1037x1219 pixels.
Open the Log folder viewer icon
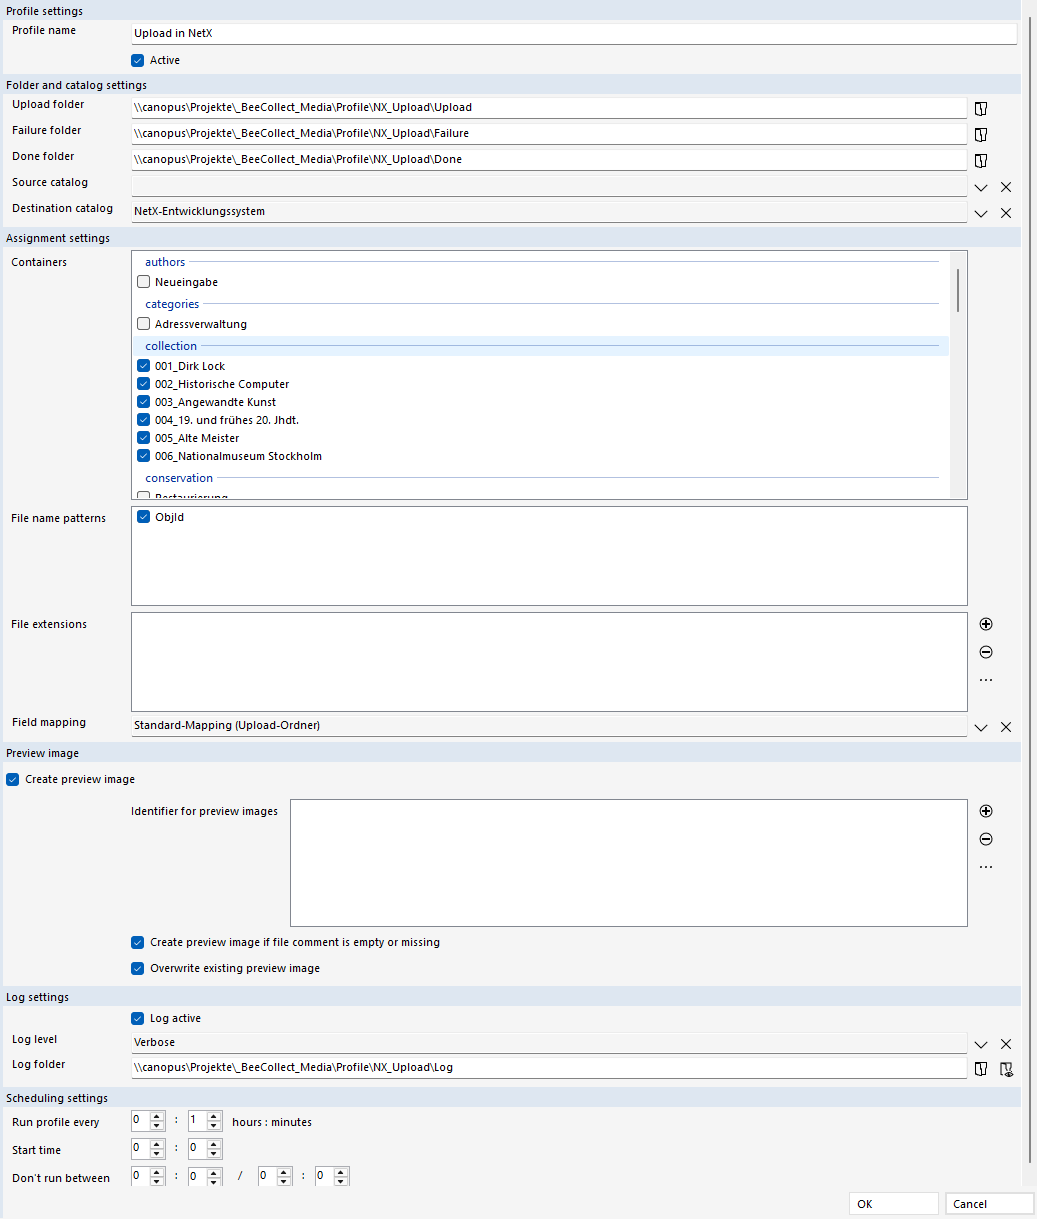[1006, 1069]
